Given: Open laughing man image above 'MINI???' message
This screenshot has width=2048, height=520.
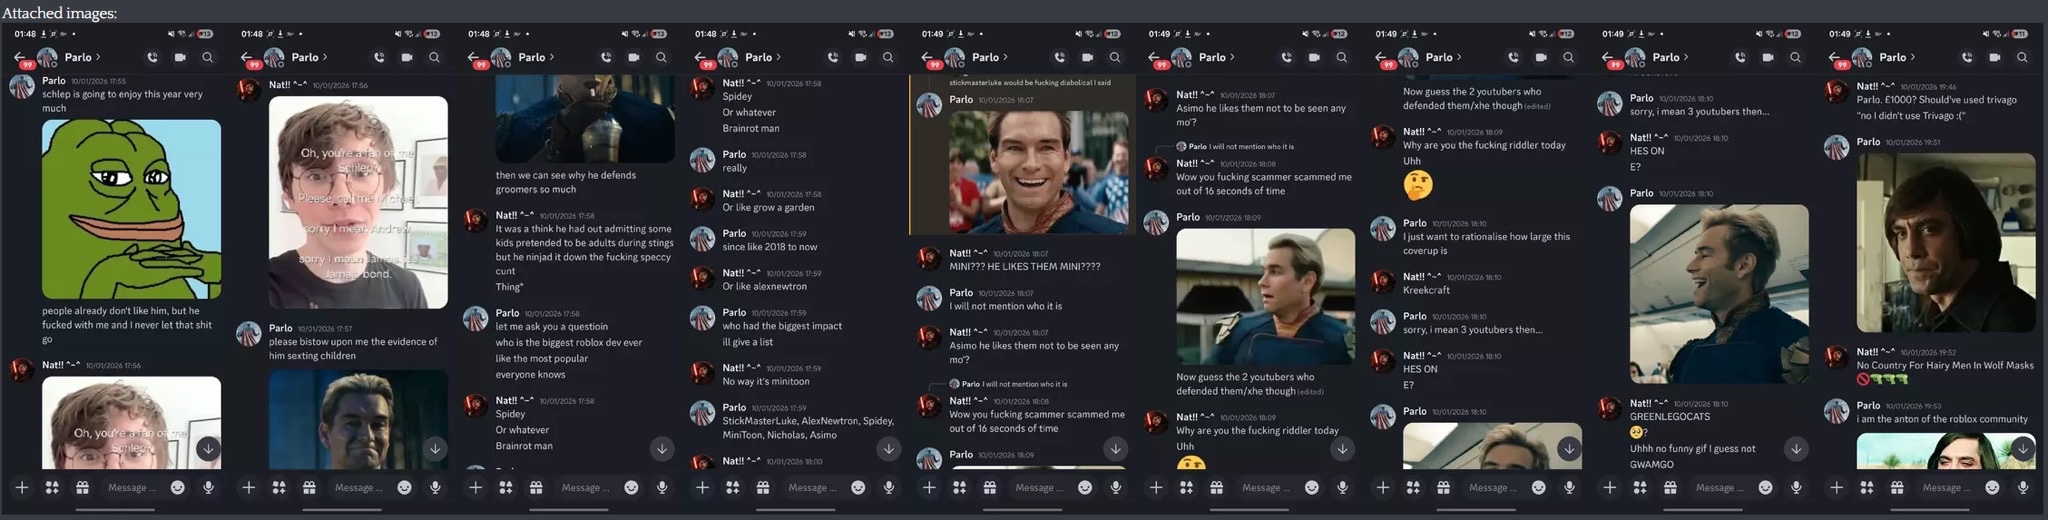Looking at the screenshot, I should point(1038,171).
